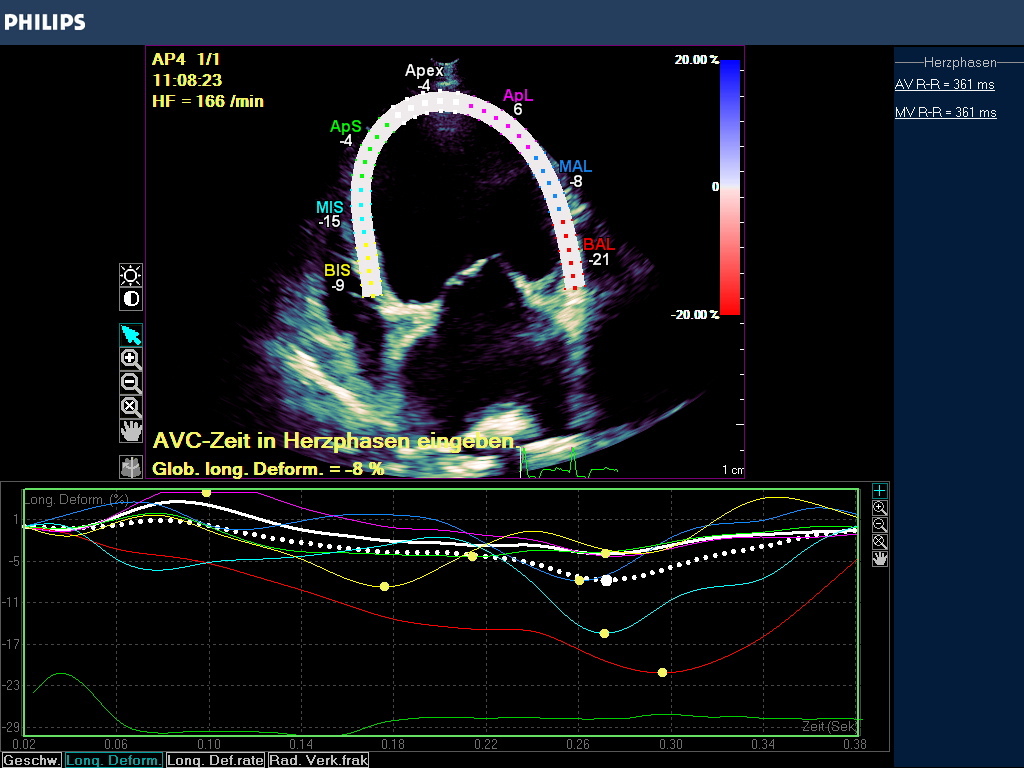Viewport: 1024px width, 768px height.
Task: Reset zoom of the ultrasound image
Action: coord(131,406)
